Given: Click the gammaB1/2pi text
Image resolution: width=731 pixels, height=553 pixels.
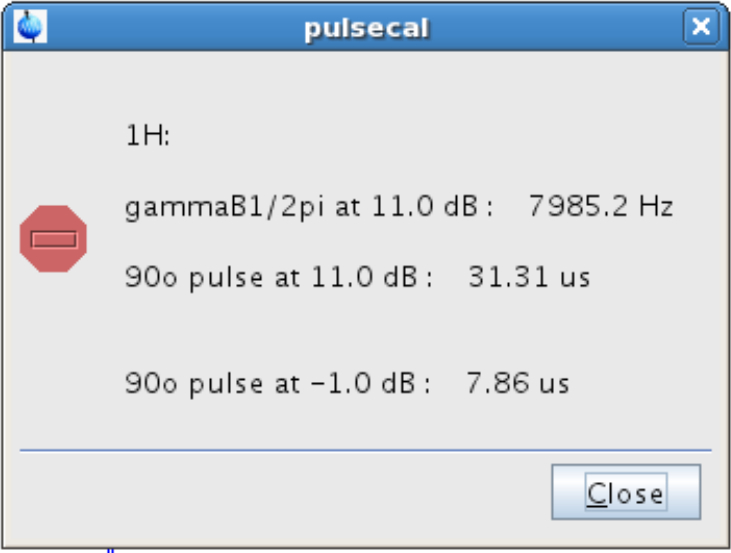Looking at the screenshot, I should coord(214,208).
